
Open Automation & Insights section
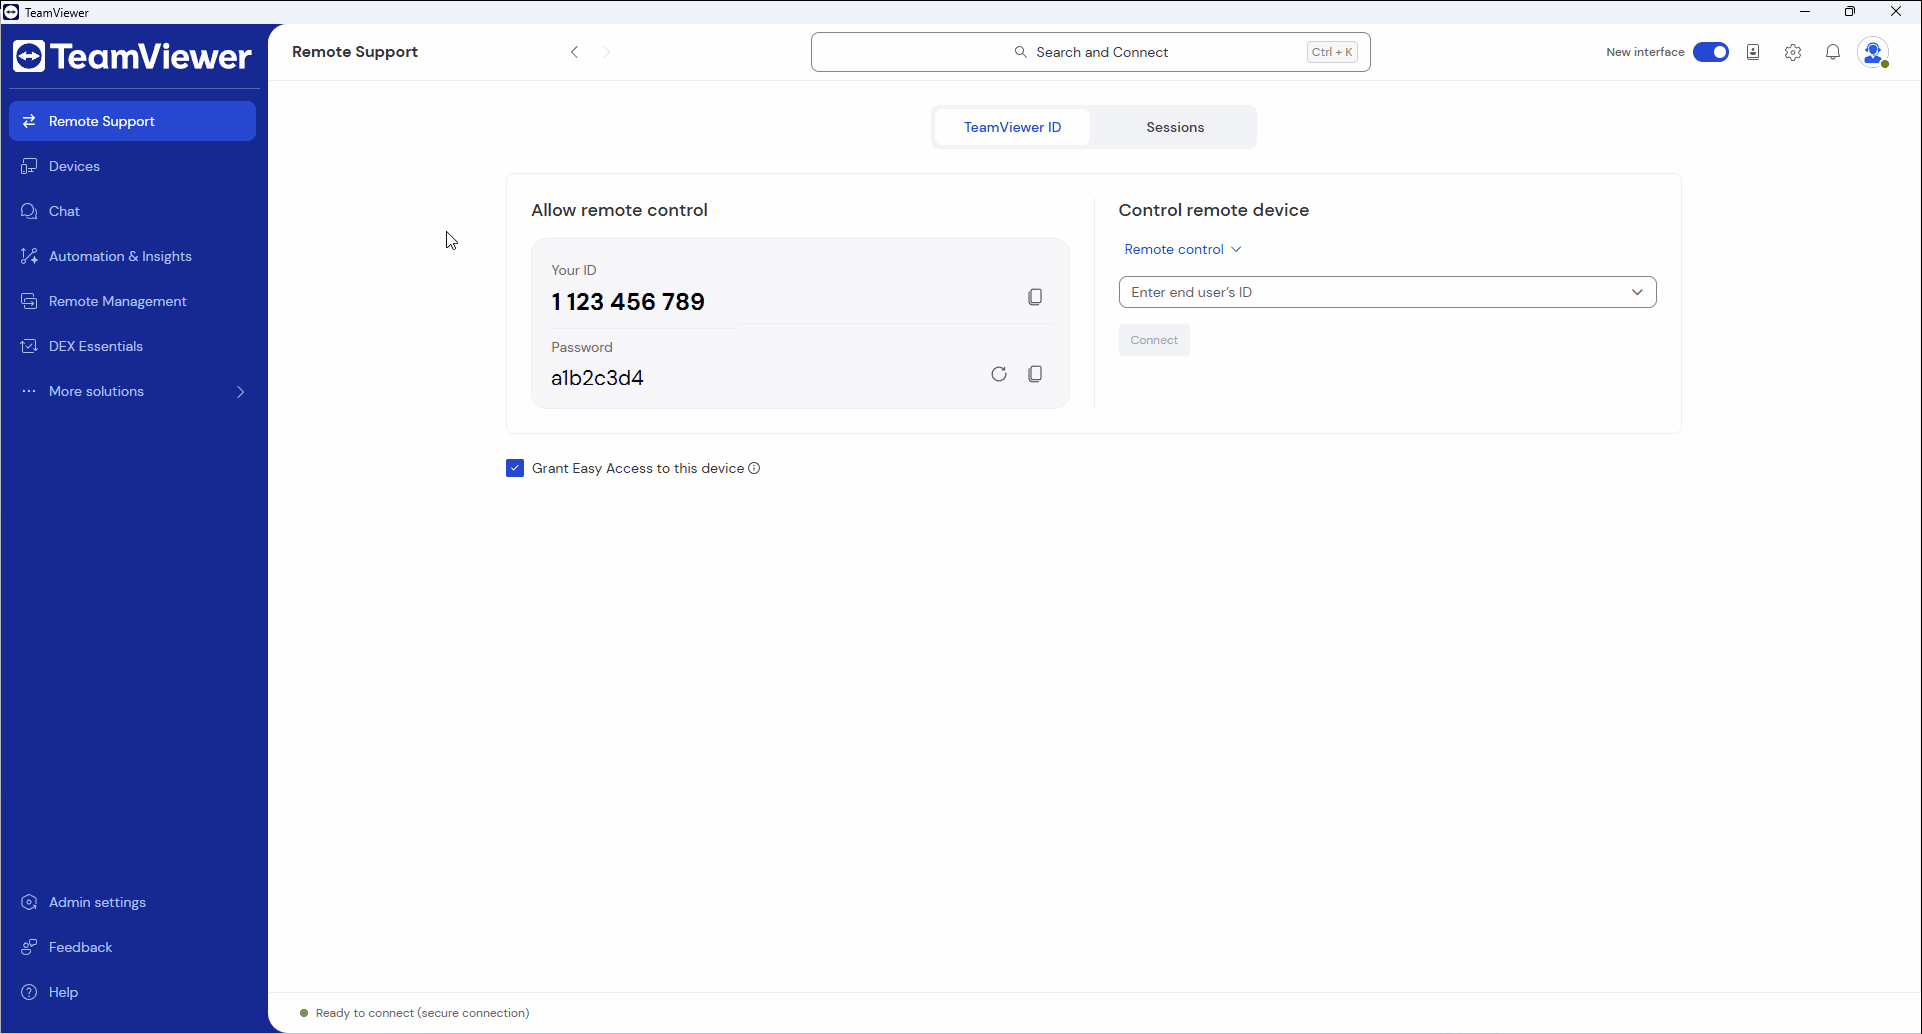[x=120, y=256]
